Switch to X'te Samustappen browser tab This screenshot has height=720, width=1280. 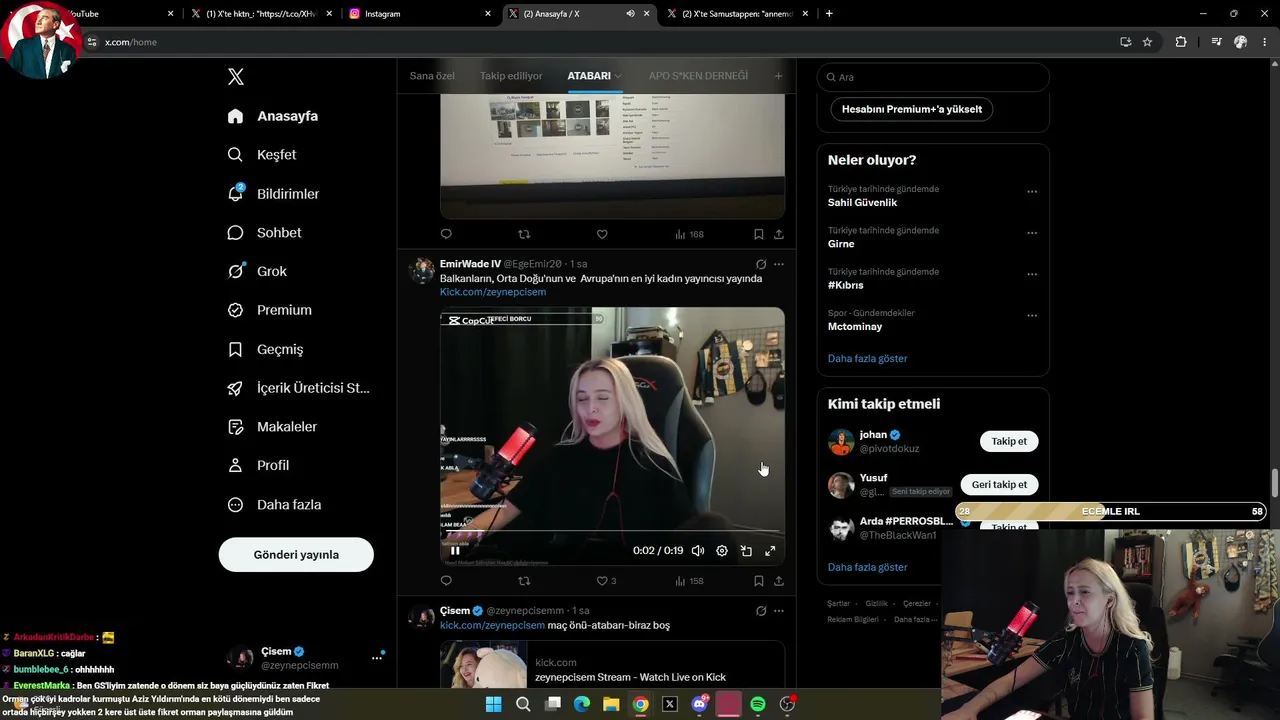tap(736, 14)
